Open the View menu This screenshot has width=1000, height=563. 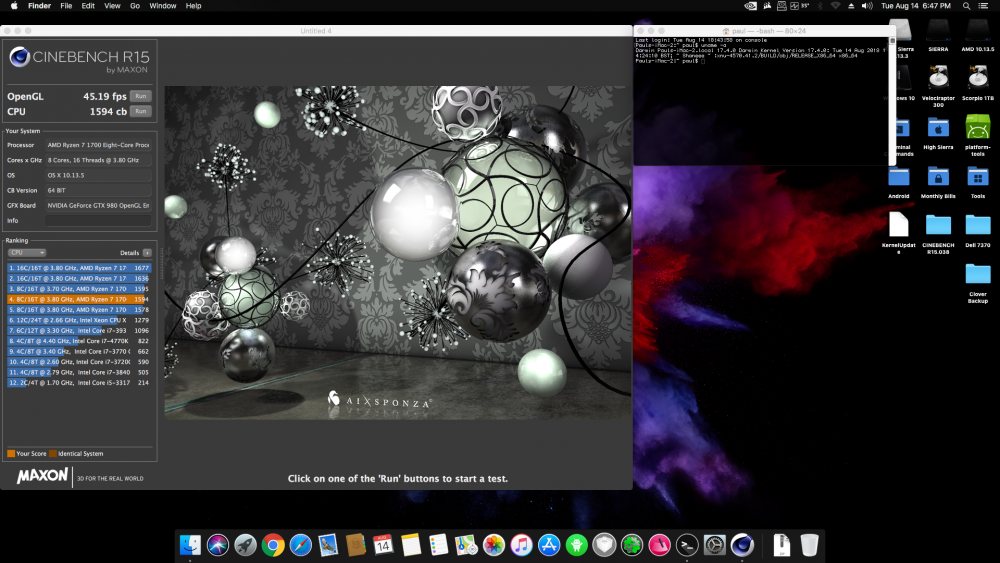[x=112, y=6]
